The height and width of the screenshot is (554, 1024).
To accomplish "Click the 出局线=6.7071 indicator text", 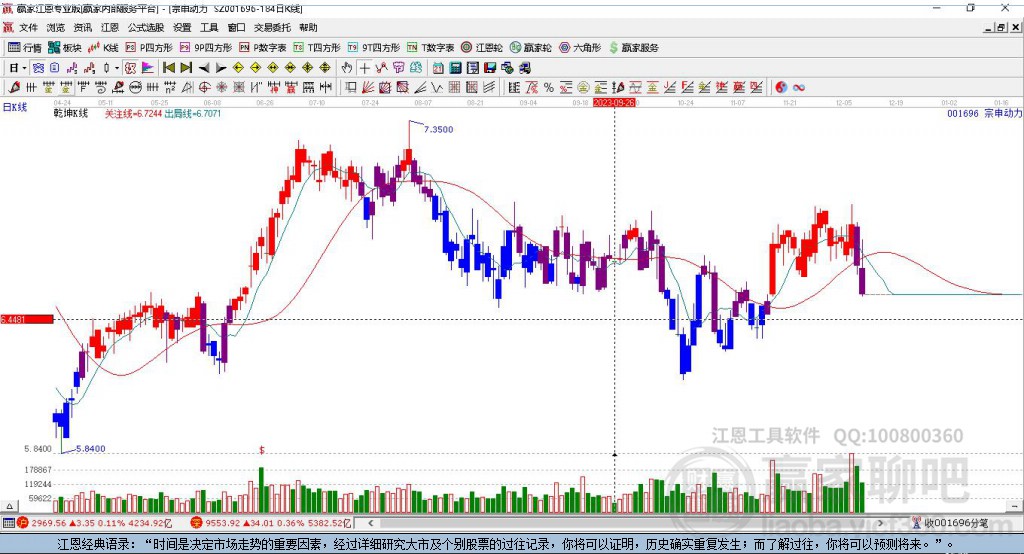I will point(193,114).
